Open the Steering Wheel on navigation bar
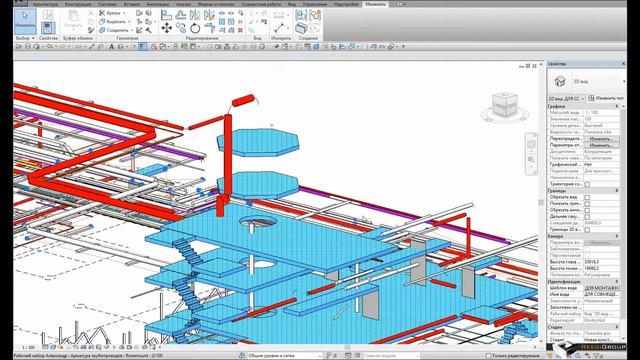The image size is (640, 360). (531, 144)
